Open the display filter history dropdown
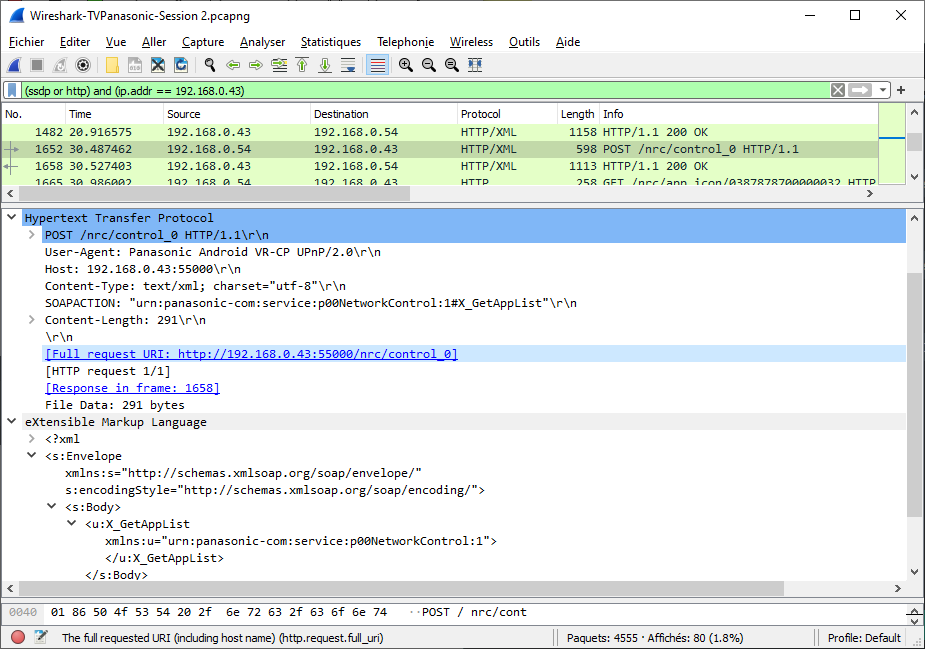This screenshot has width=925, height=649. pyautogui.click(x=883, y=90)
